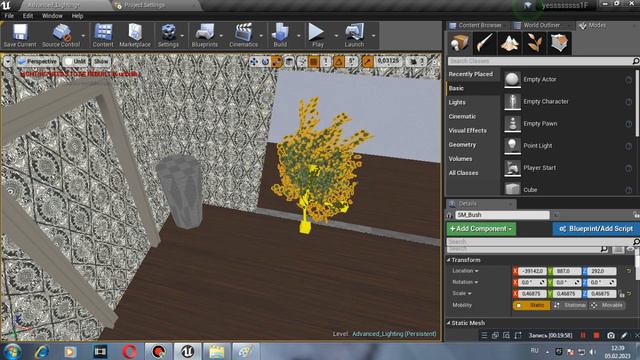Open the File menu
This screenshot has height=360, width=640.
point(9,16)
